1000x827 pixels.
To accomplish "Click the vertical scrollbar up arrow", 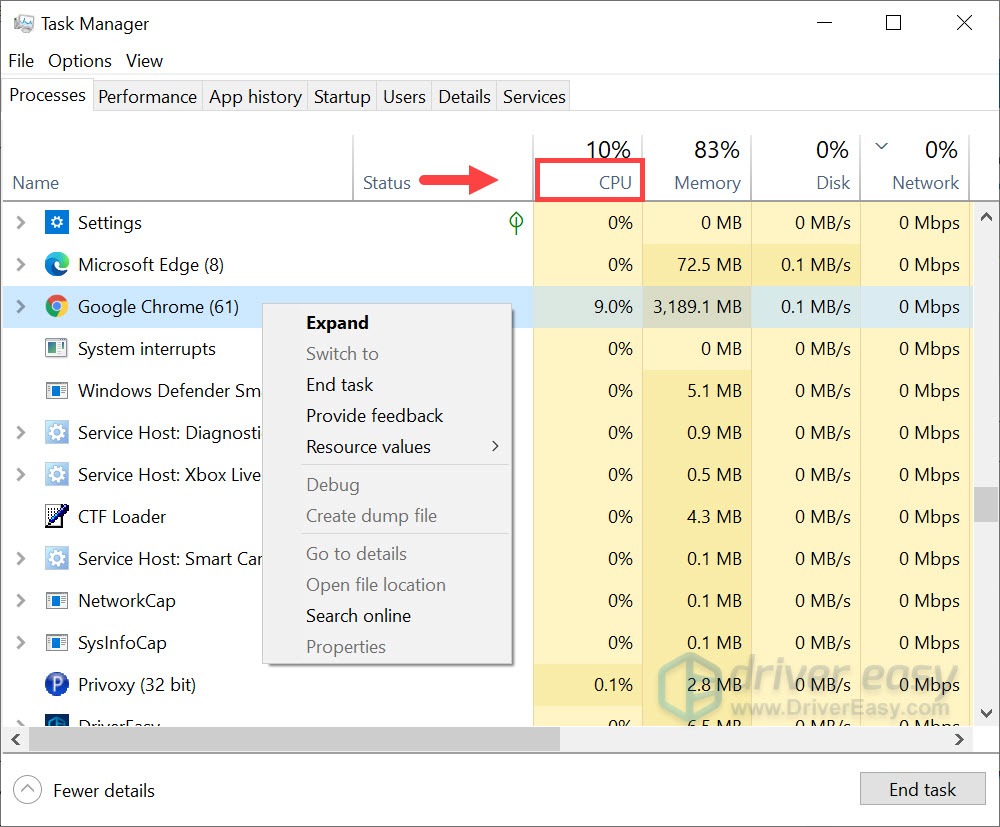I will point(986,217).
